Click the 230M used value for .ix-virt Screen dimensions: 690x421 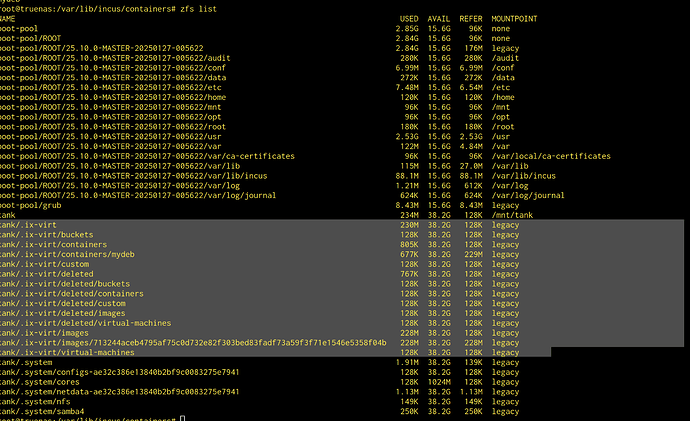point(409,225)
